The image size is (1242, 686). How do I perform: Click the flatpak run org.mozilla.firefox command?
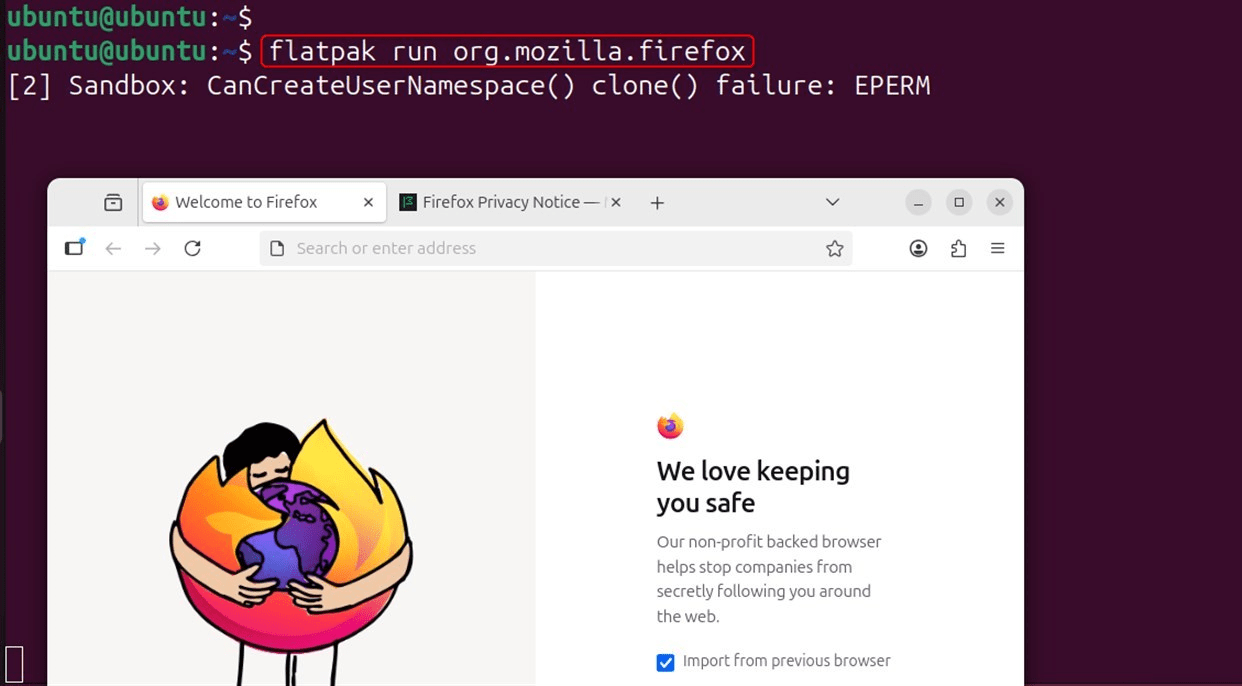(507, 51)
